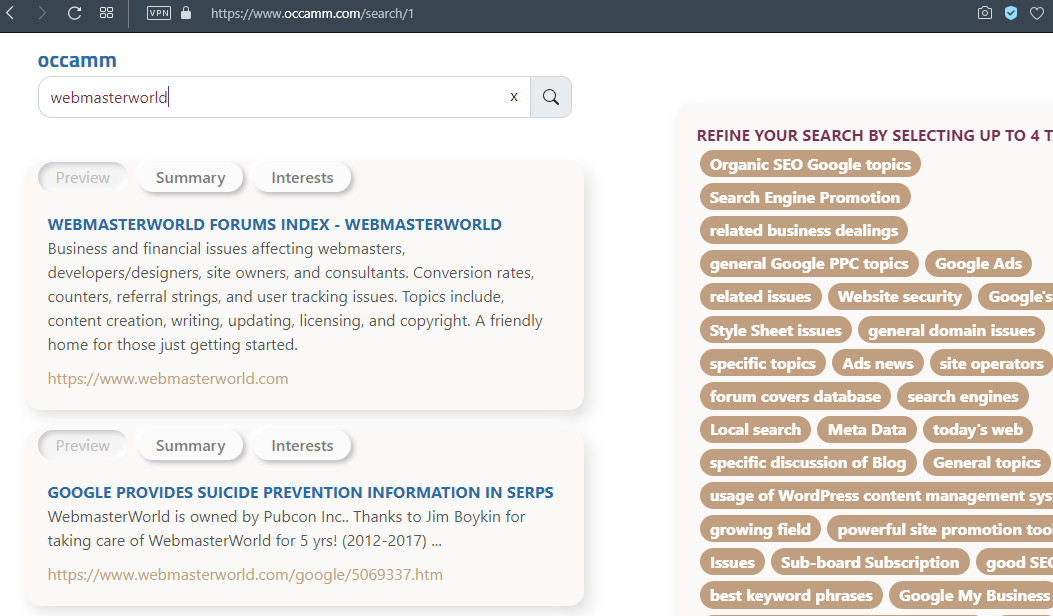Select the Meta Data tag
Screen dimensions: 1053x616
click(x=867, y=429)
